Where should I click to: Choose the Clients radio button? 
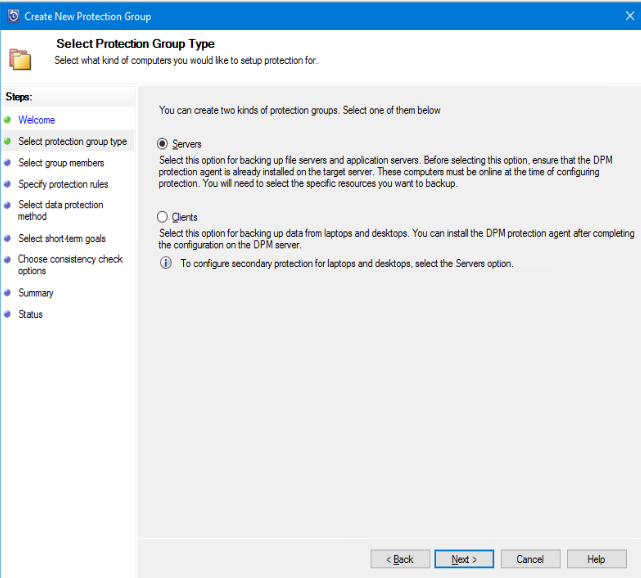coord(164,217)
